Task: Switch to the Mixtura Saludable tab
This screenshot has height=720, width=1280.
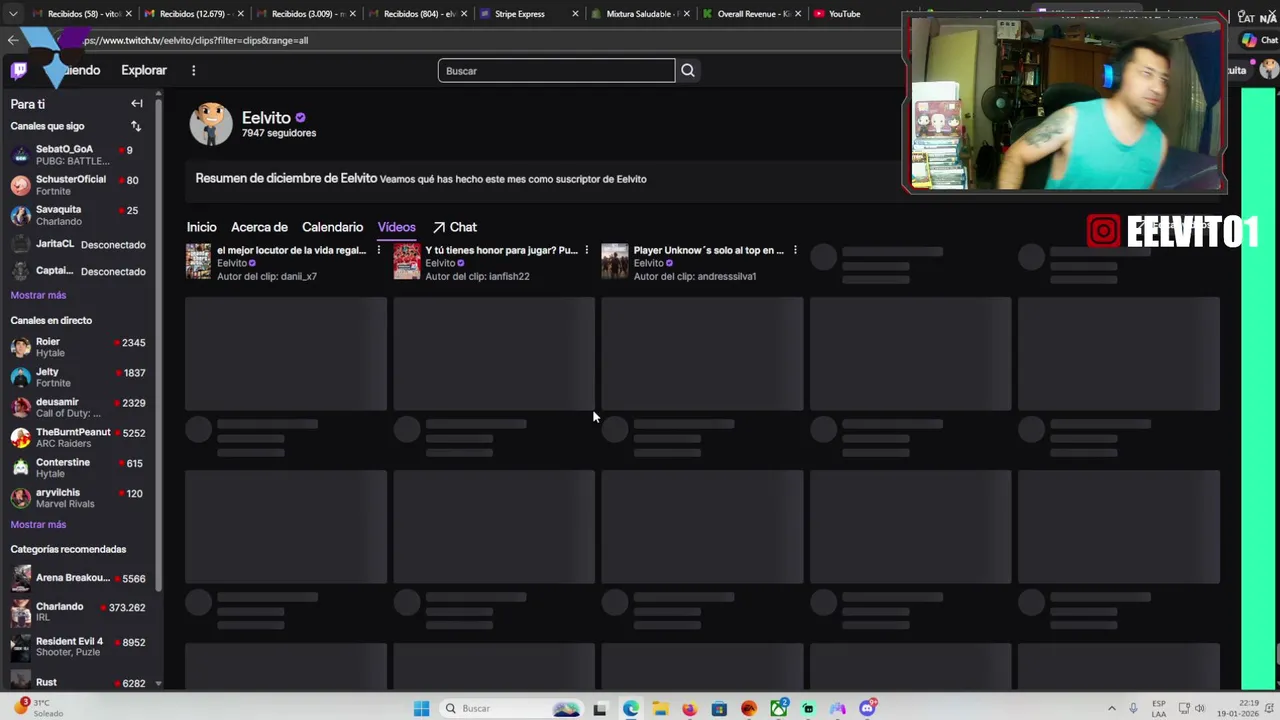Action: click(640, 14)
